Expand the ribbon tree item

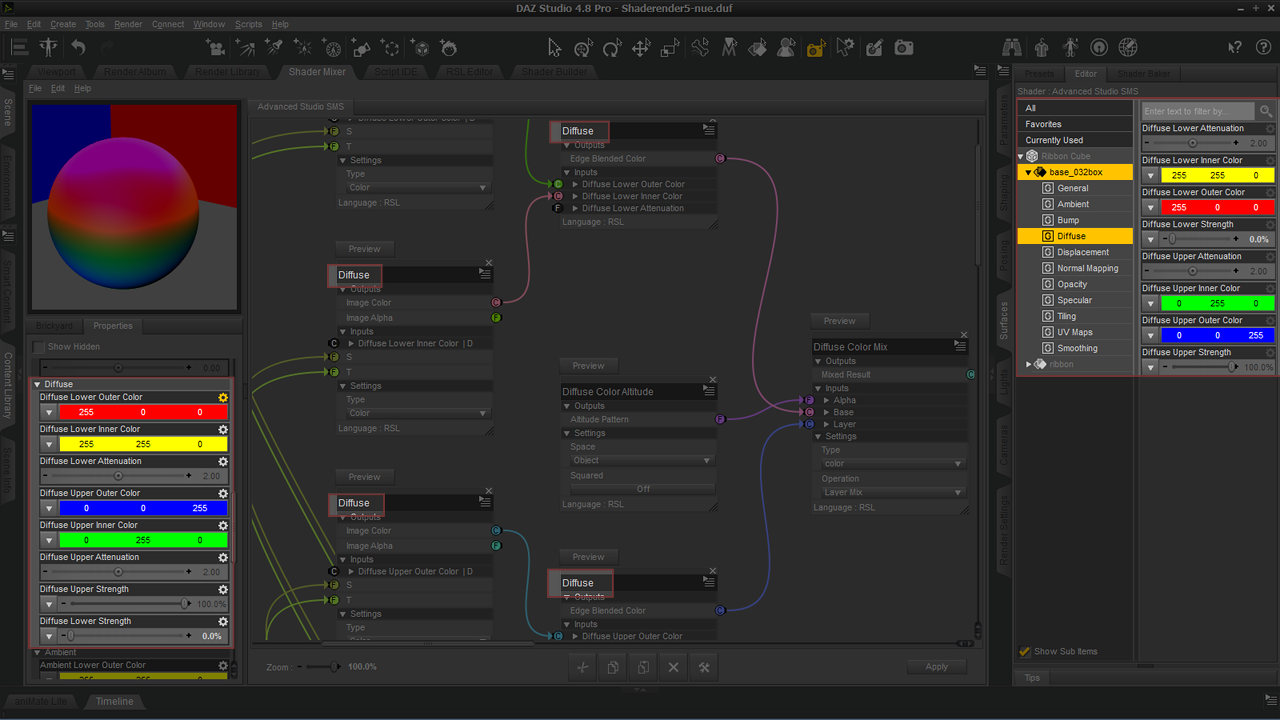(1028, 364)
